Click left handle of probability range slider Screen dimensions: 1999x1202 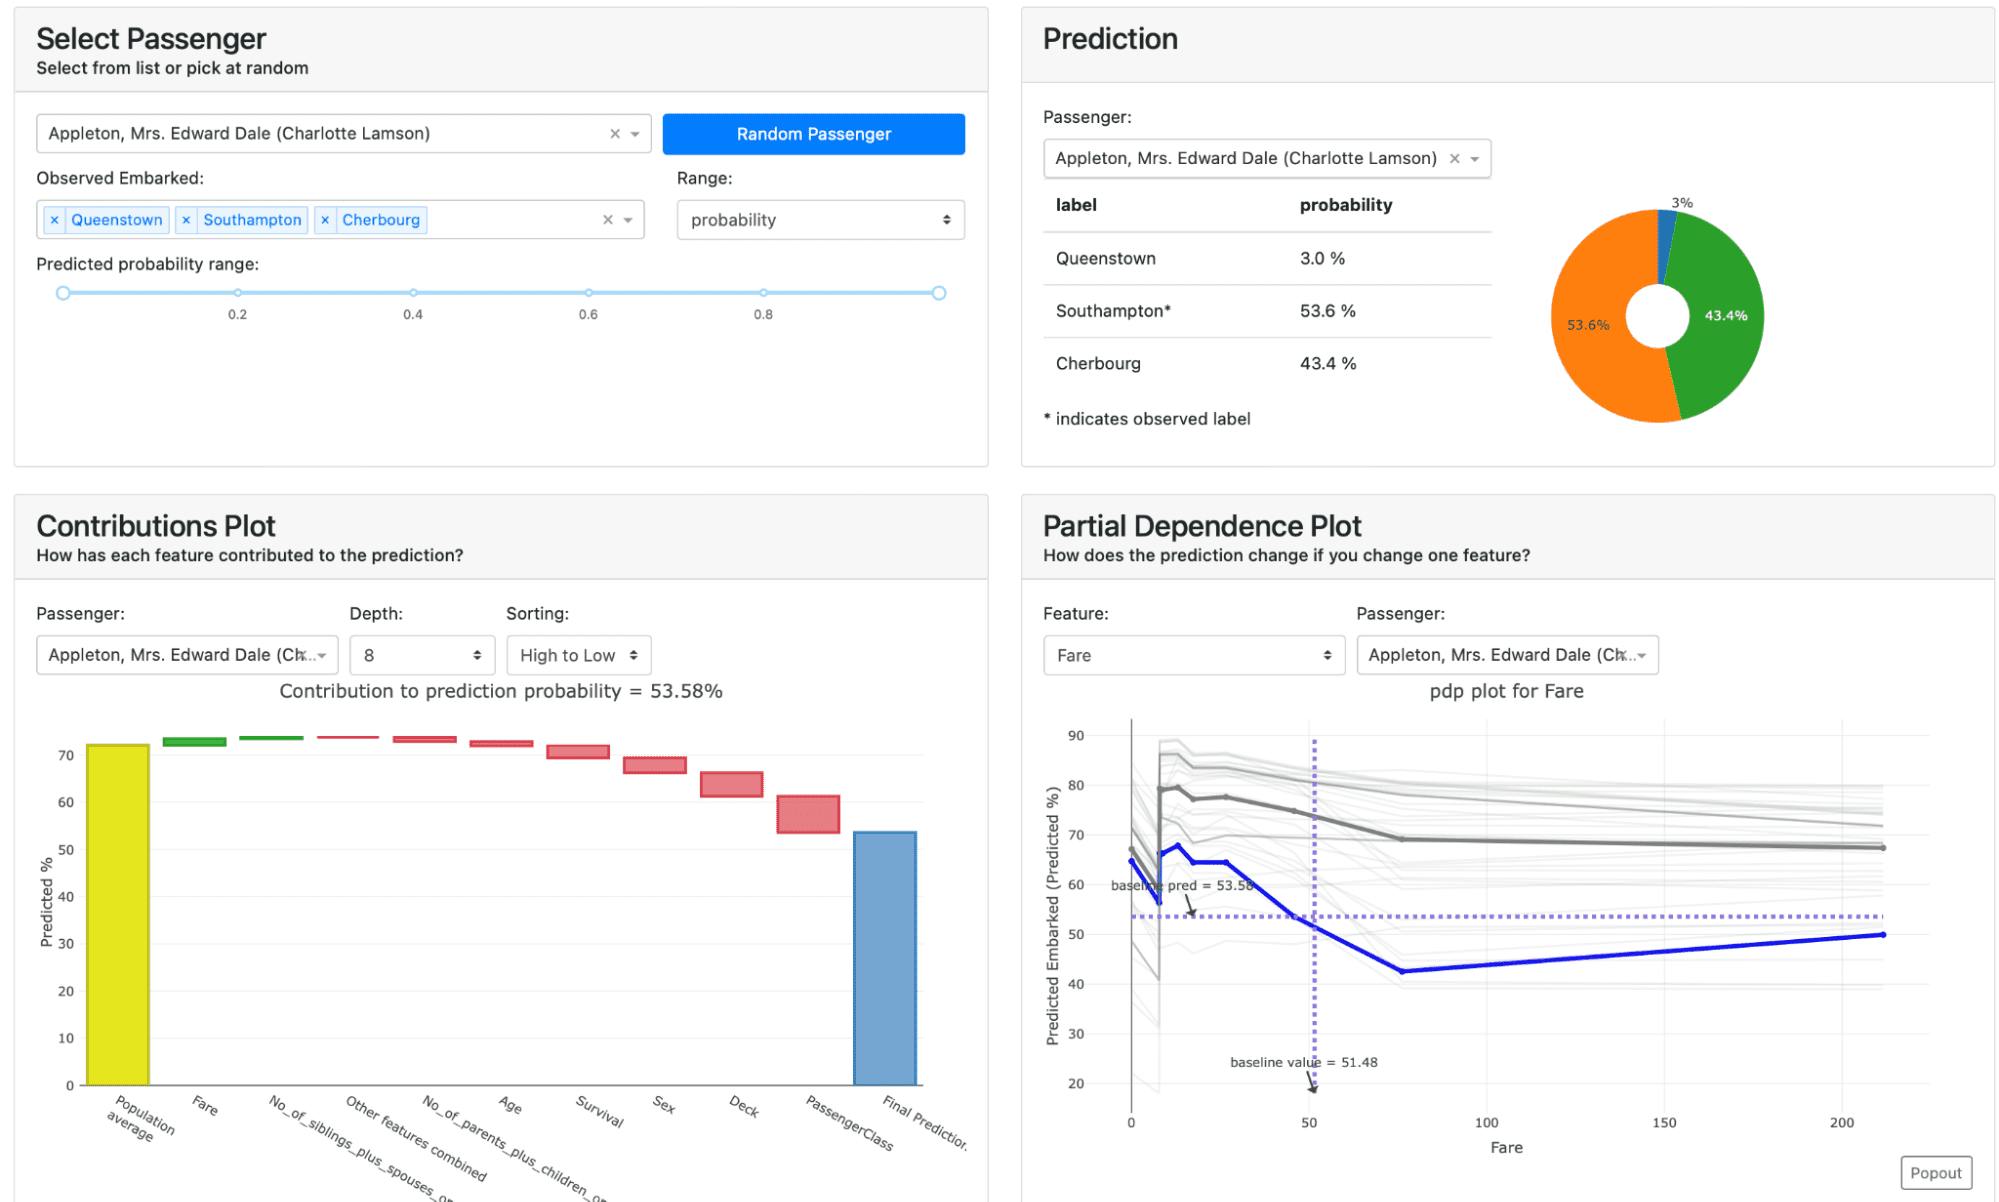click(63, 293)
